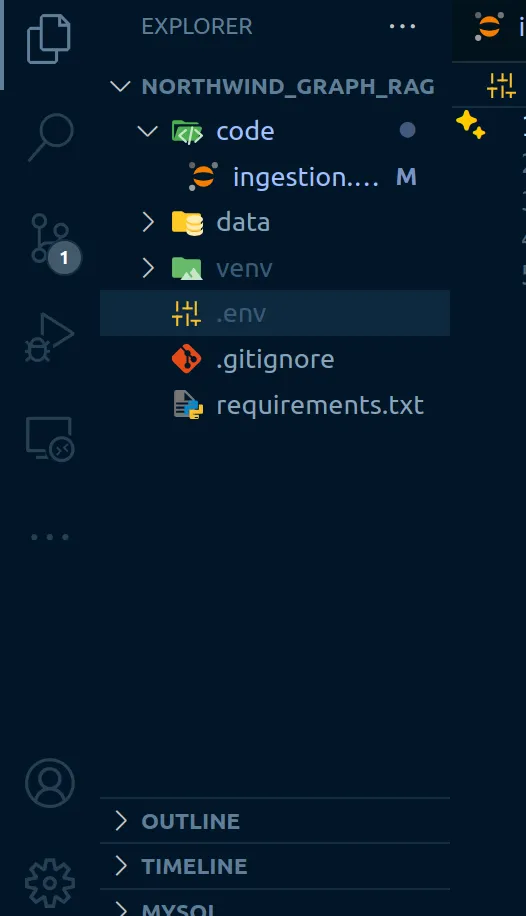526x916 pixels.
Task: Open Explorer views and more actions menu
Action: tap(402, 26)
